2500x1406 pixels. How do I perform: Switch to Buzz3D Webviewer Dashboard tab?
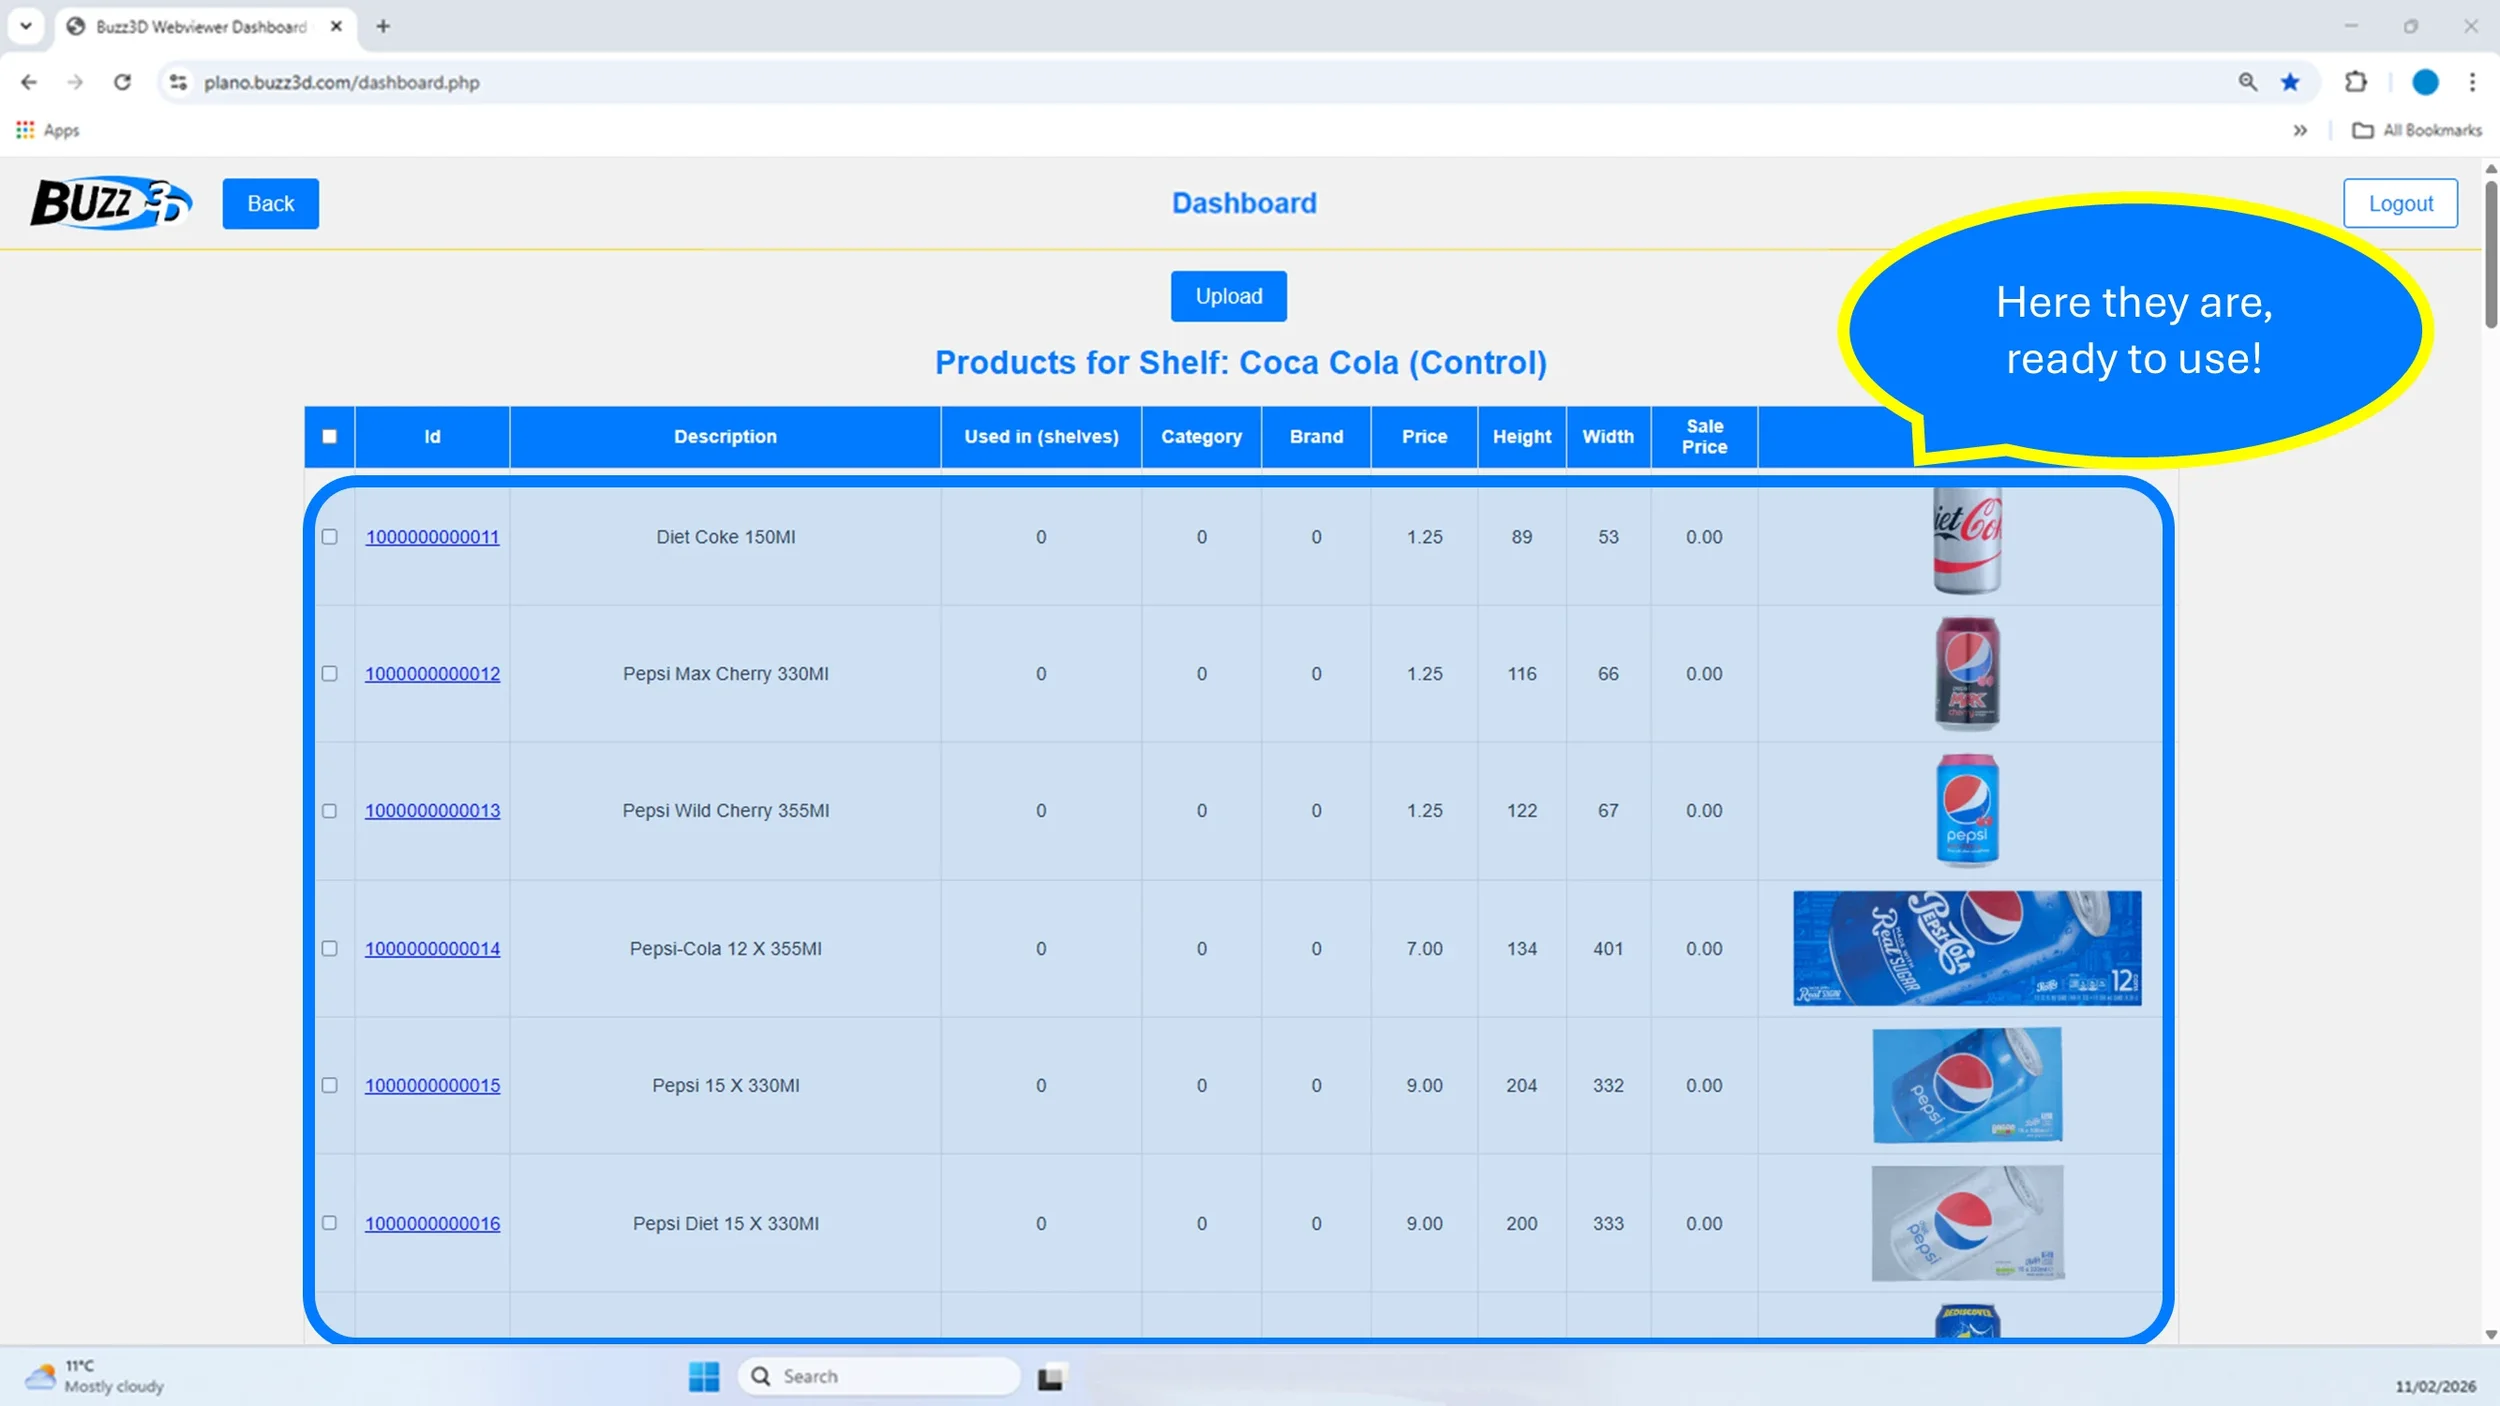(200, 27)
